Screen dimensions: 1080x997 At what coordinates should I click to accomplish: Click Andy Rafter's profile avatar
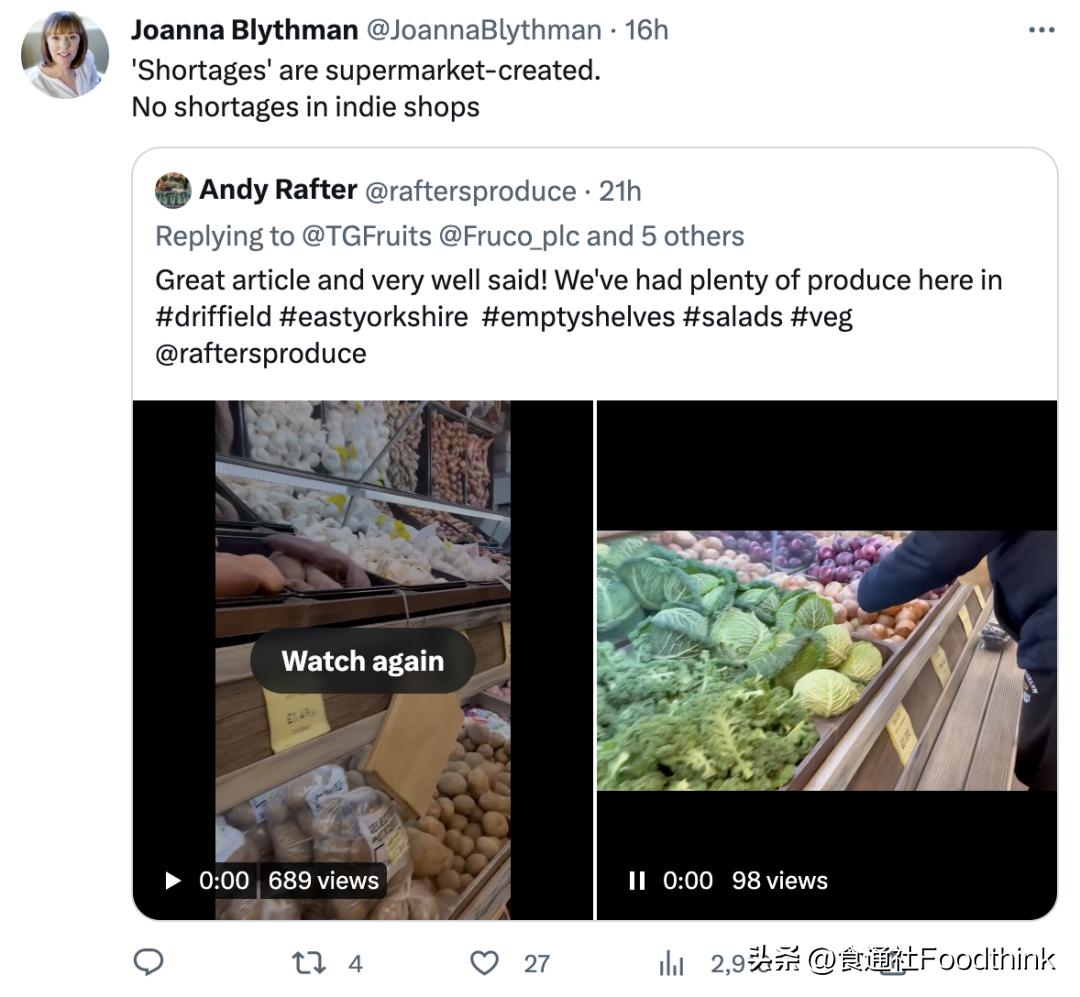[172, 190]
